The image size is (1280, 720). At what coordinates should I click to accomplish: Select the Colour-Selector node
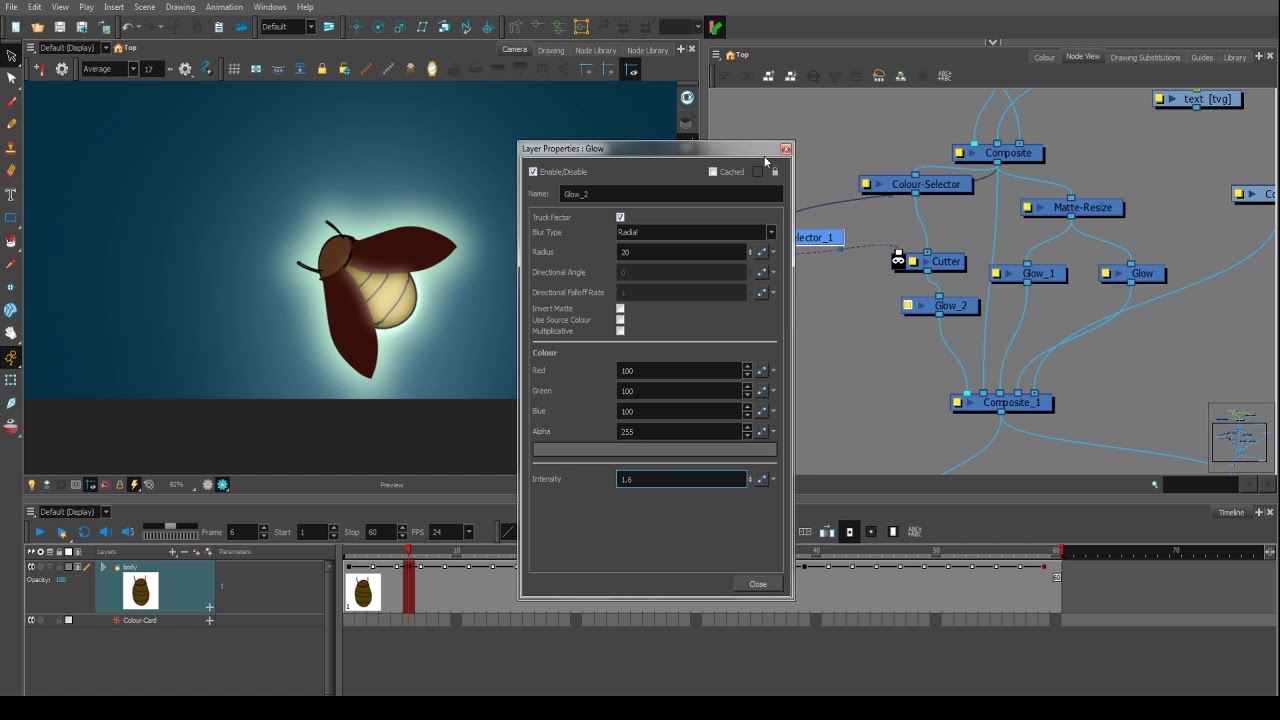(917, 184)
